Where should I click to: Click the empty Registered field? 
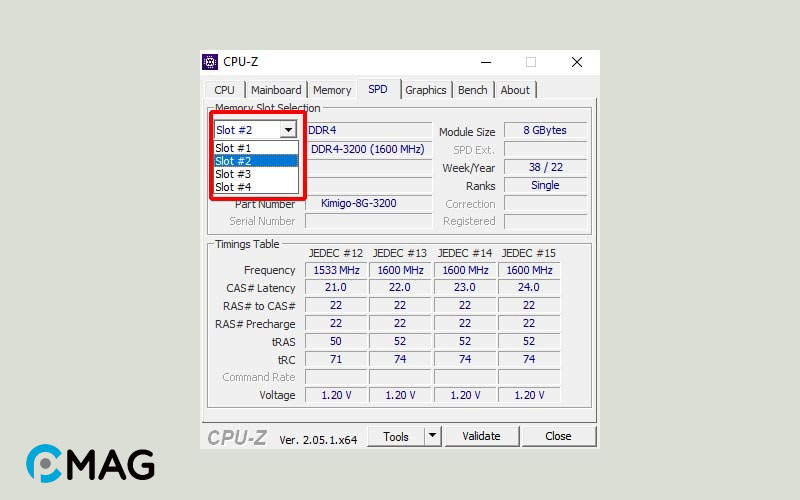545,221
